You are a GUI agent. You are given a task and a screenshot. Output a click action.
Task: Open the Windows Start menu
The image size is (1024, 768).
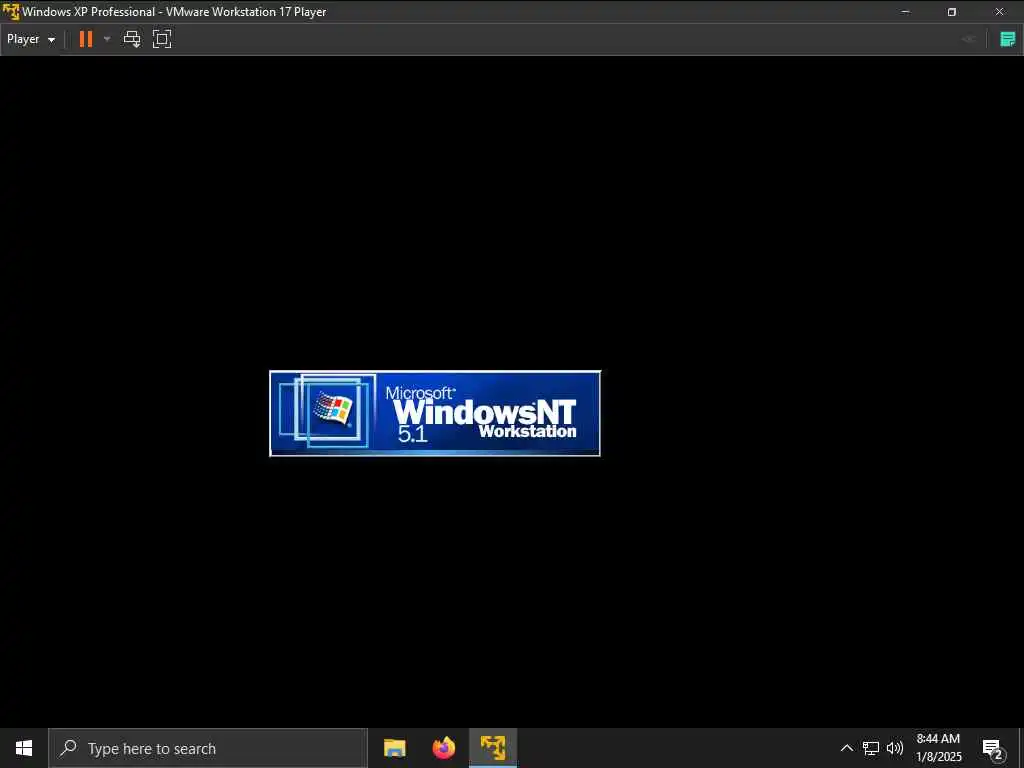pyautogui.click(x=24, y=748)
